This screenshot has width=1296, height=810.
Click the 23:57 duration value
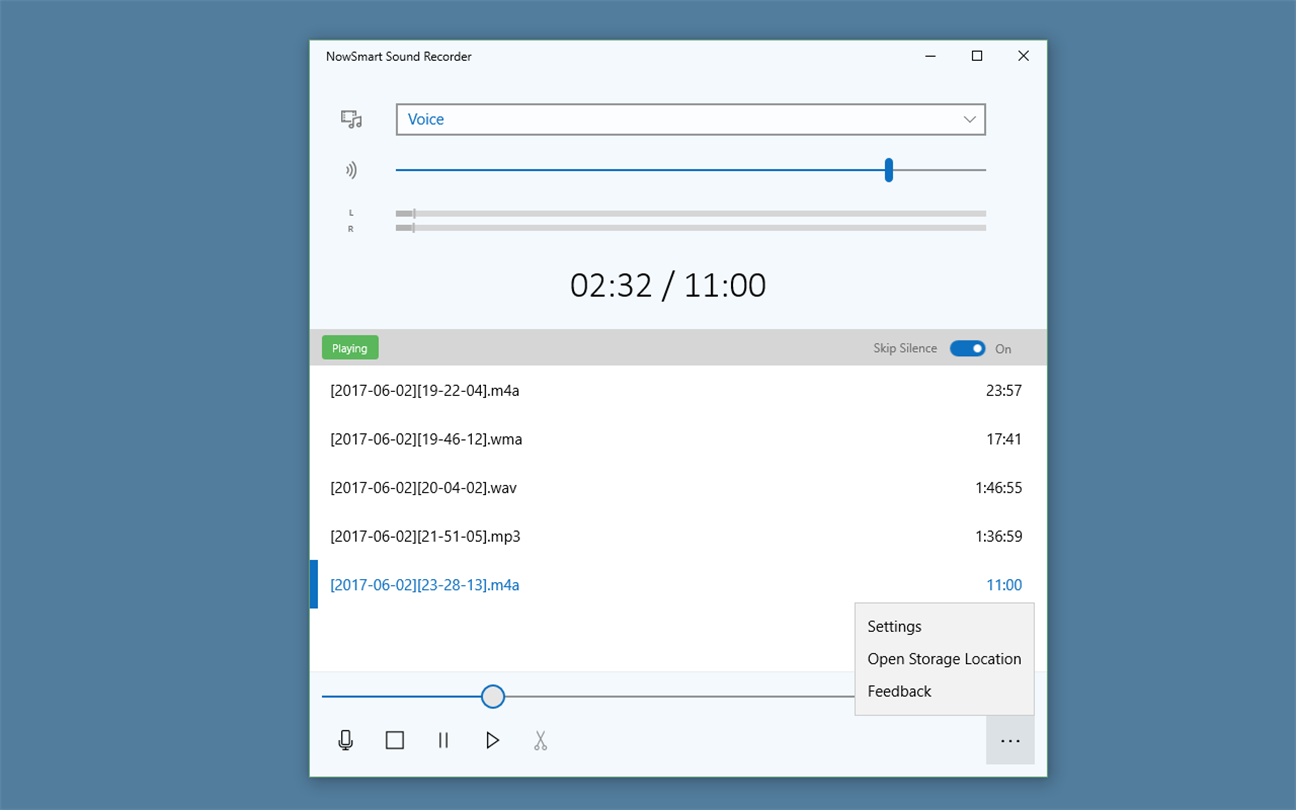1004,390
